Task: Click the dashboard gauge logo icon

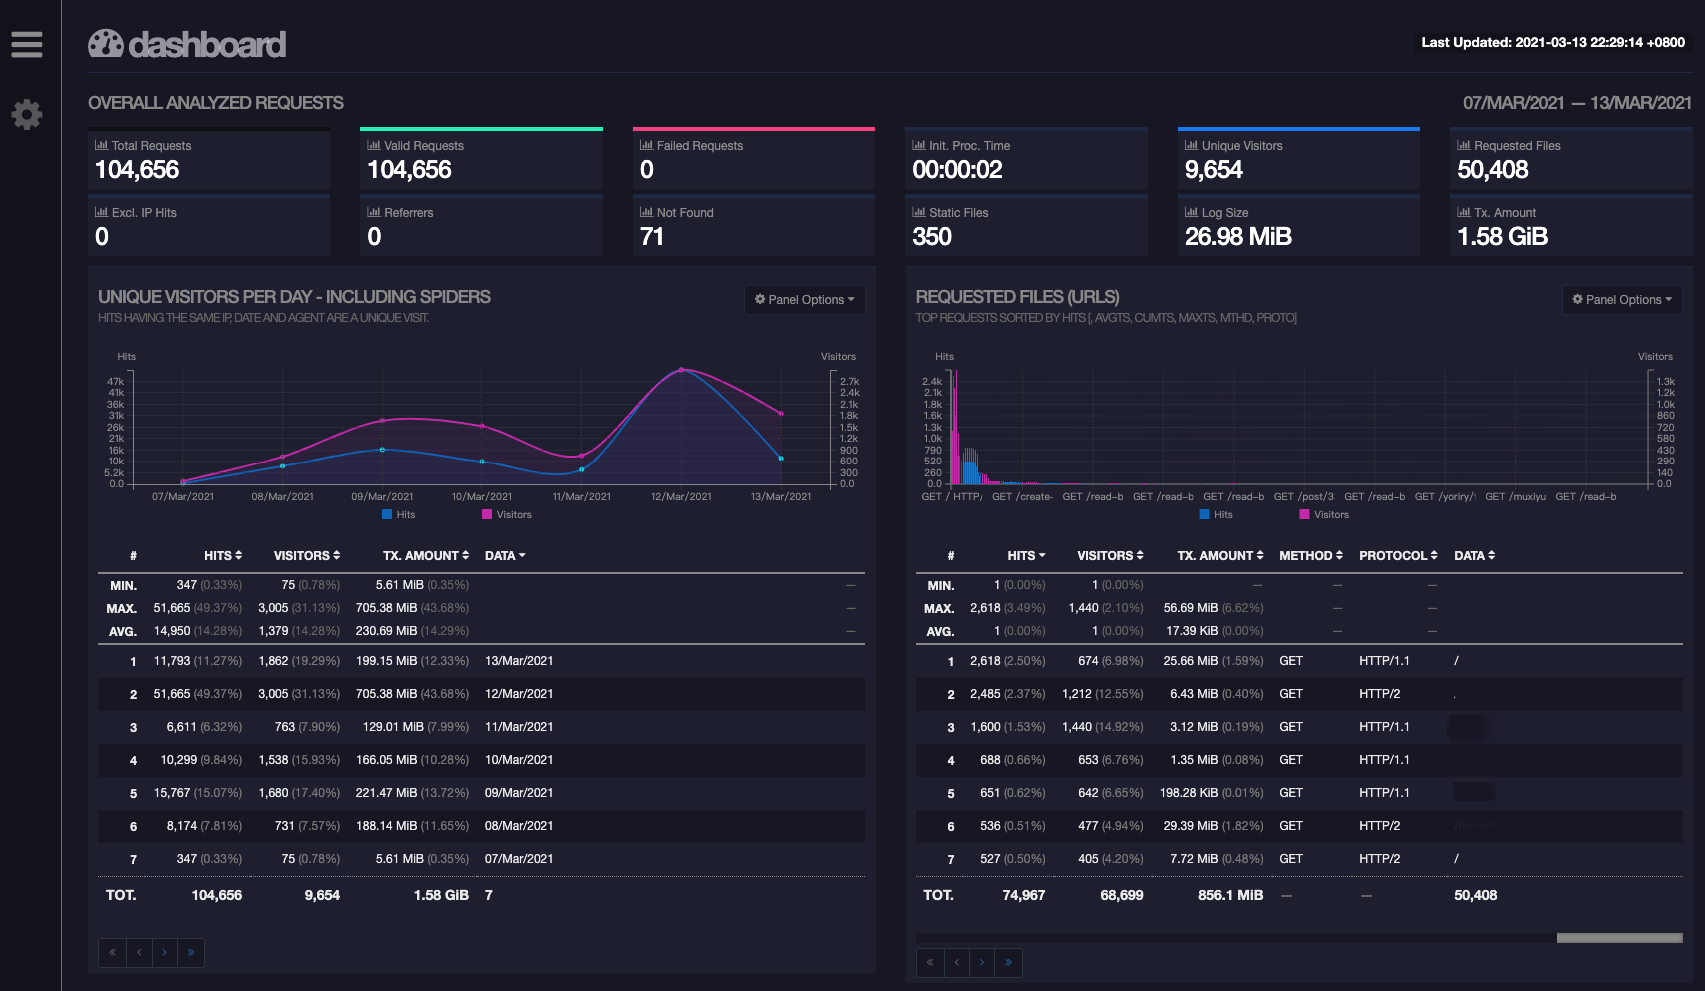Action: click(x=106, y=44)
